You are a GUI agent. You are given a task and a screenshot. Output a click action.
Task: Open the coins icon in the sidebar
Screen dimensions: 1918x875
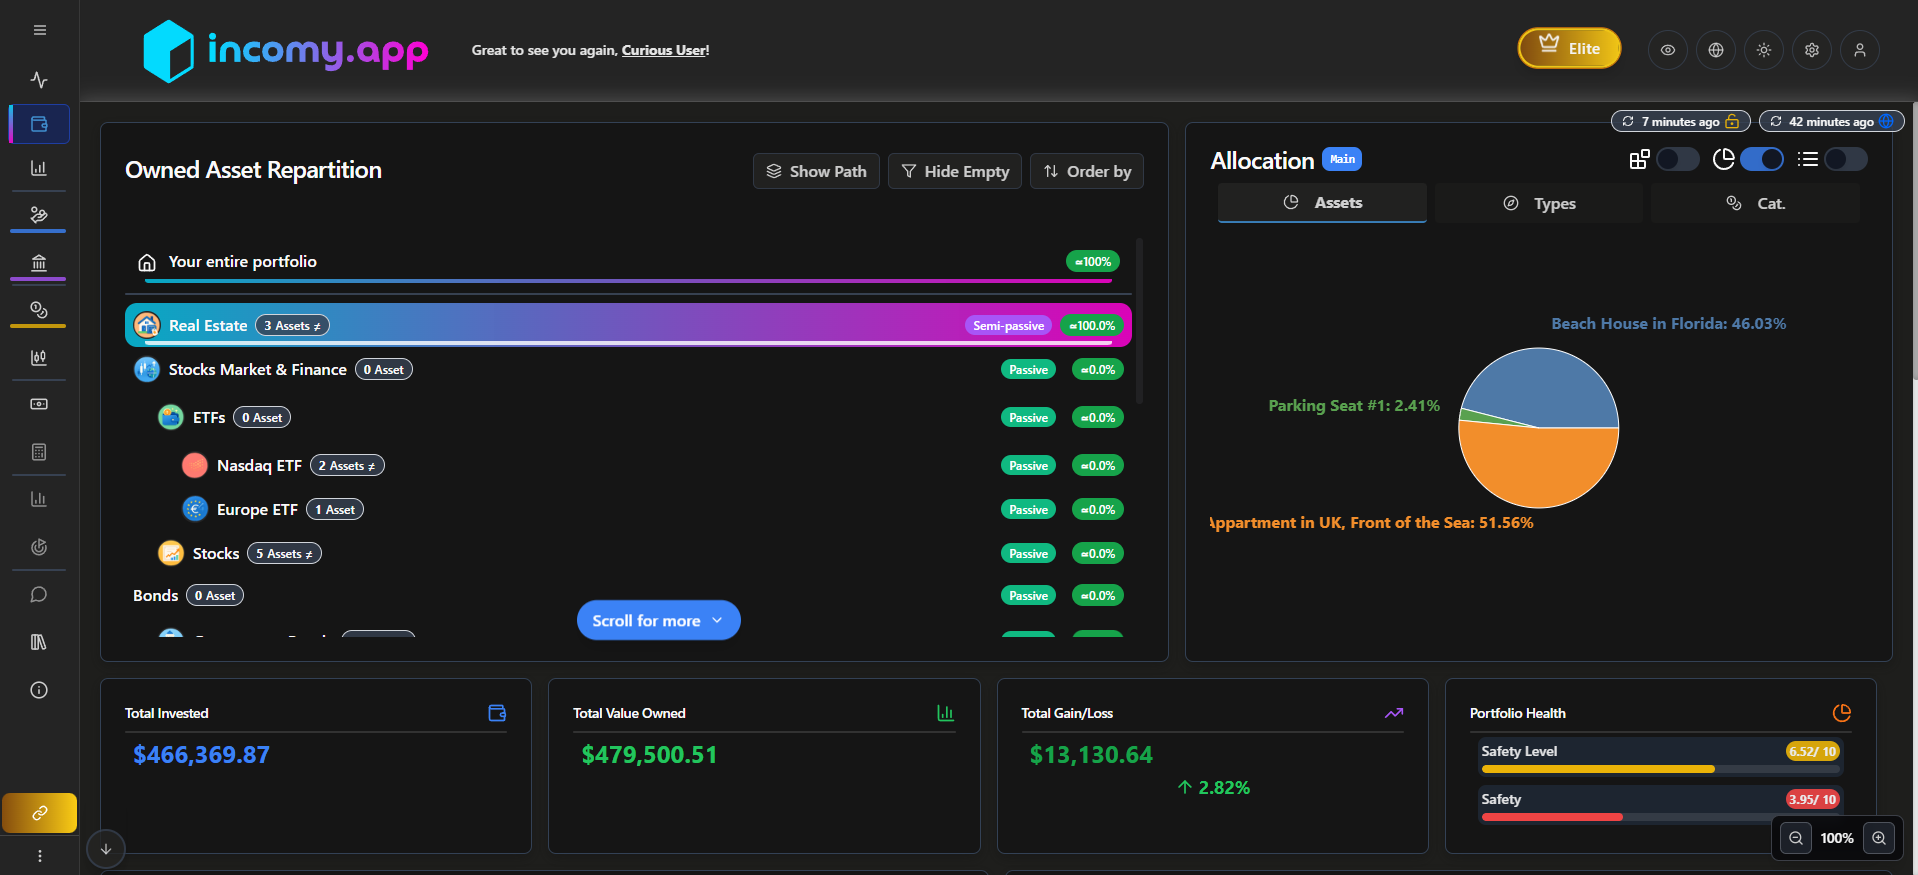coord(39,309)
